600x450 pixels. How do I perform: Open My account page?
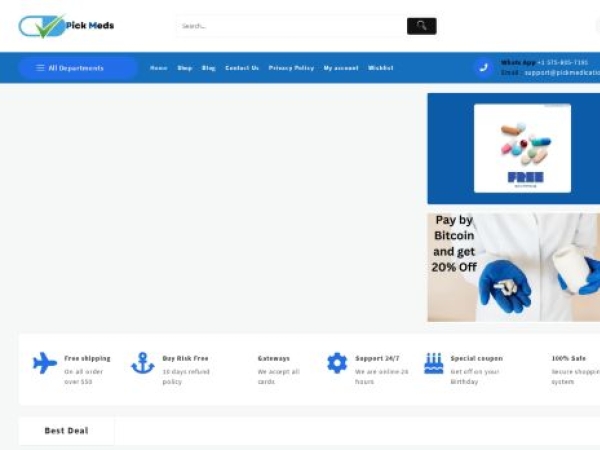pyautogui.click(x=341, y=68)
